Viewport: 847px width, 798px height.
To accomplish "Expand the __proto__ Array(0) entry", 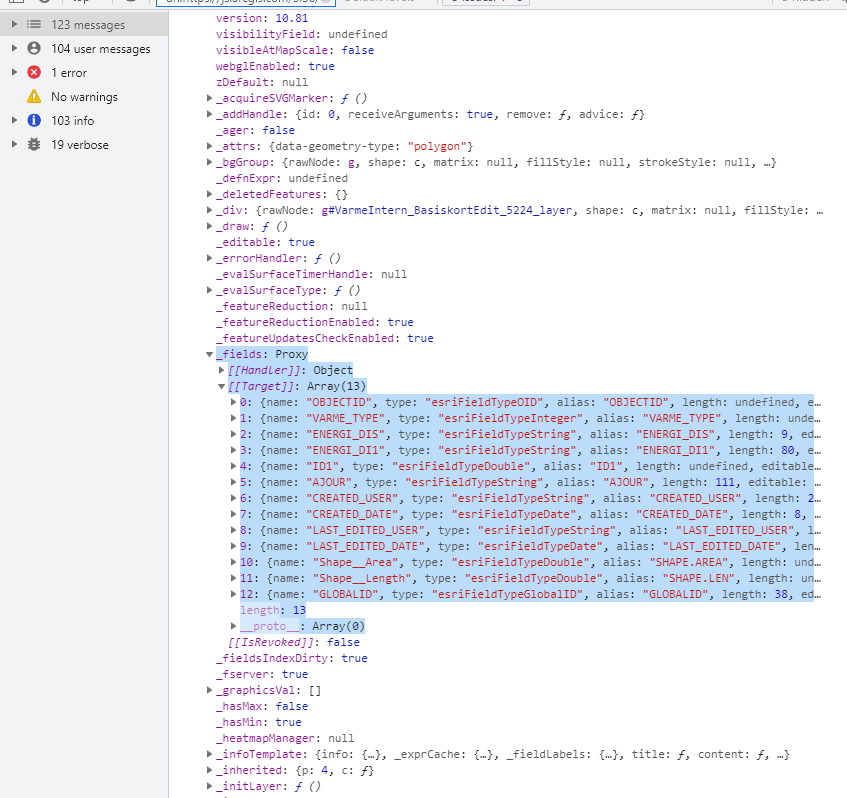I will pos(232,625).
